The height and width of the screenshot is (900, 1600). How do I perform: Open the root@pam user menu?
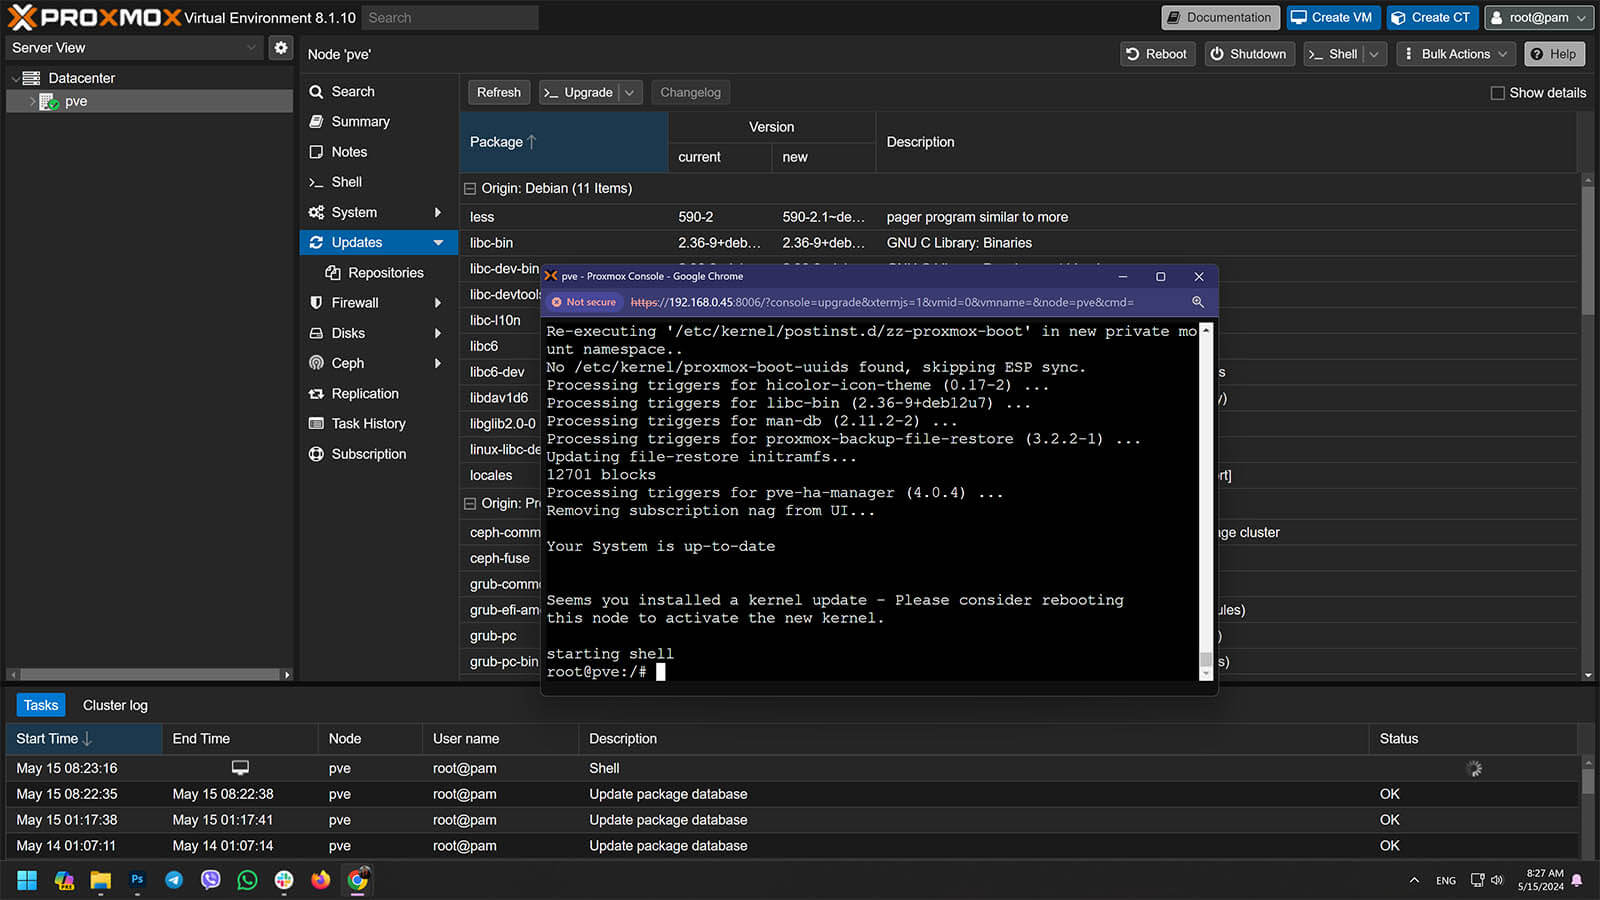(x=1538, y=17)
